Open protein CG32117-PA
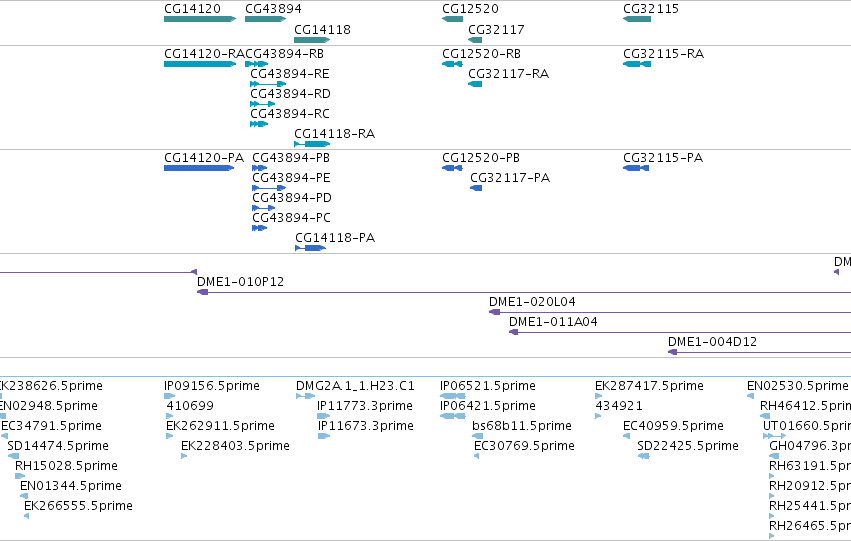Screen dimensions: 851x541 point(476,188)
